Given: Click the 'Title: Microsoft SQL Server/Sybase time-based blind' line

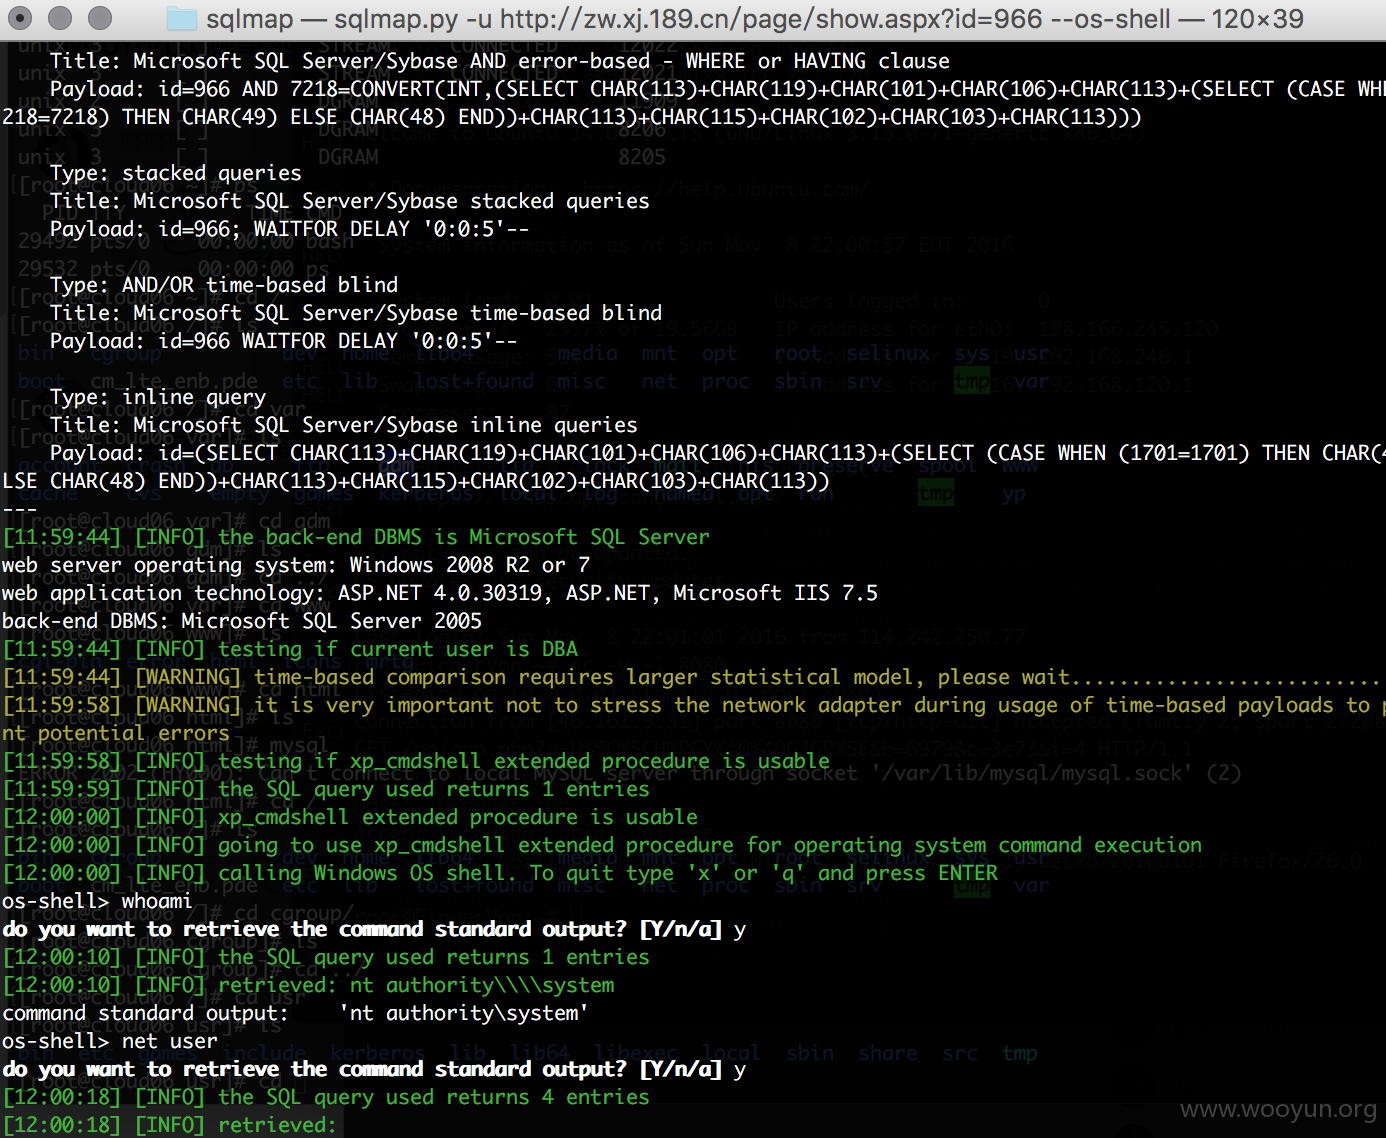Looking at the screenshot, I should (x=356, y=313).
